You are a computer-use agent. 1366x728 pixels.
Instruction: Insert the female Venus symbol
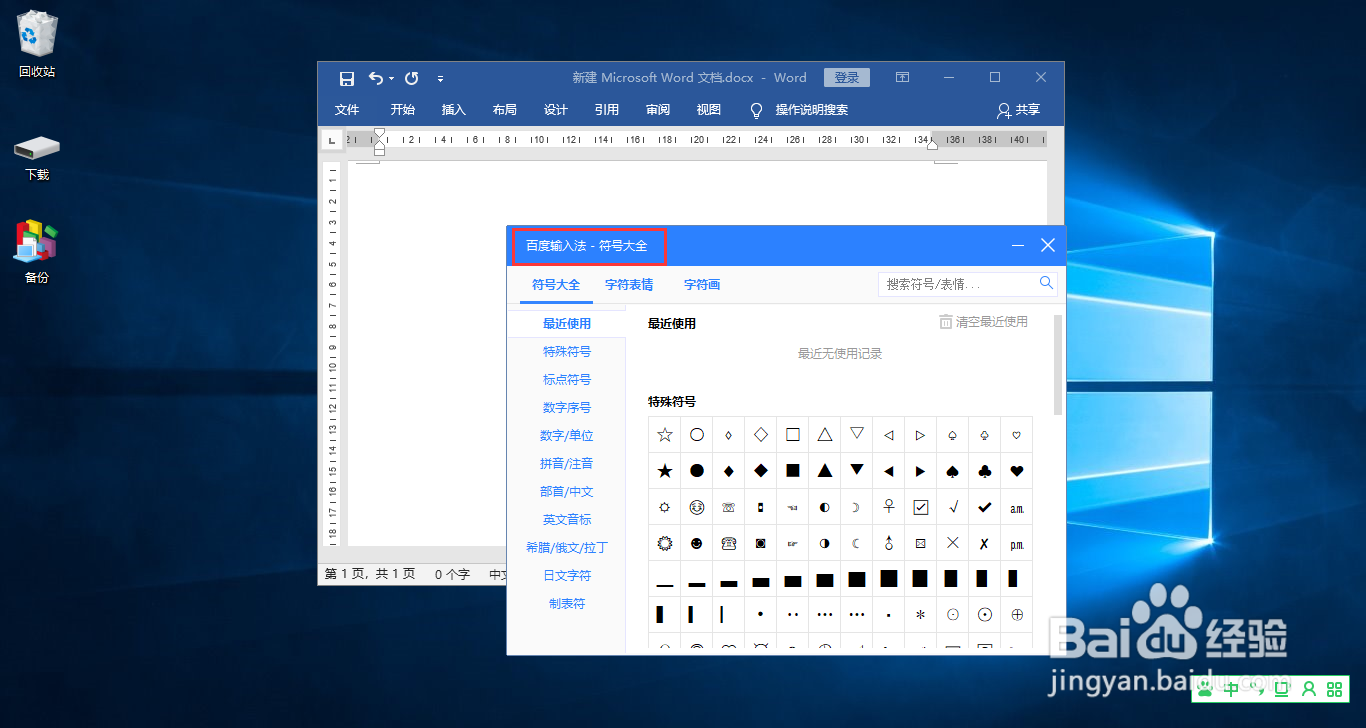(x=889, y=507)
